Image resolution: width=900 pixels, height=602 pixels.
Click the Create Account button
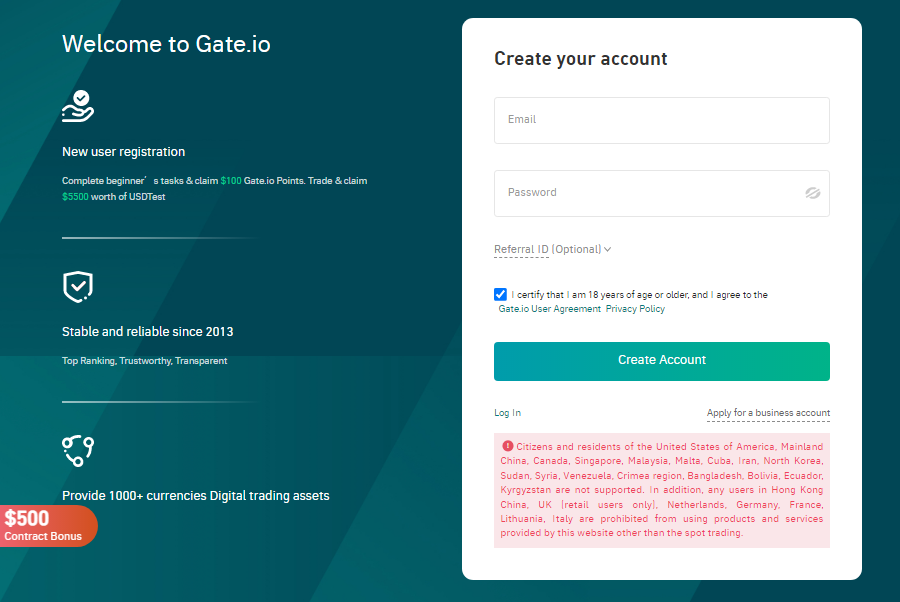tap(661, 361)
